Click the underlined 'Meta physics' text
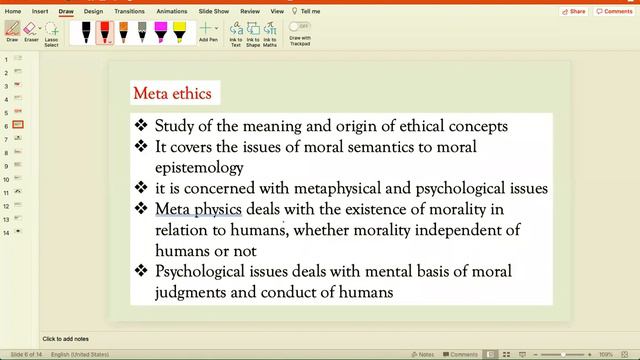Image resolution: width=640 pixels, height=360 pixels. [198, 209]
